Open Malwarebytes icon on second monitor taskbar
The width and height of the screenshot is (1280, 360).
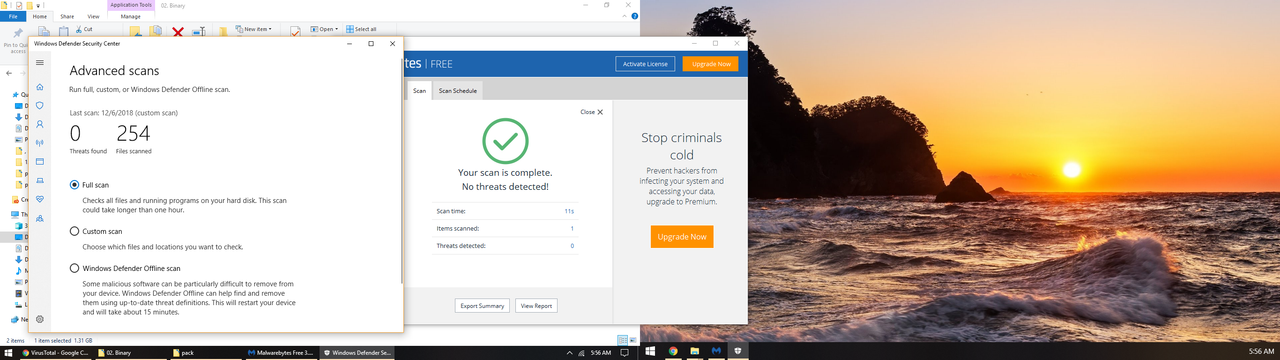(x=717, y=352)
